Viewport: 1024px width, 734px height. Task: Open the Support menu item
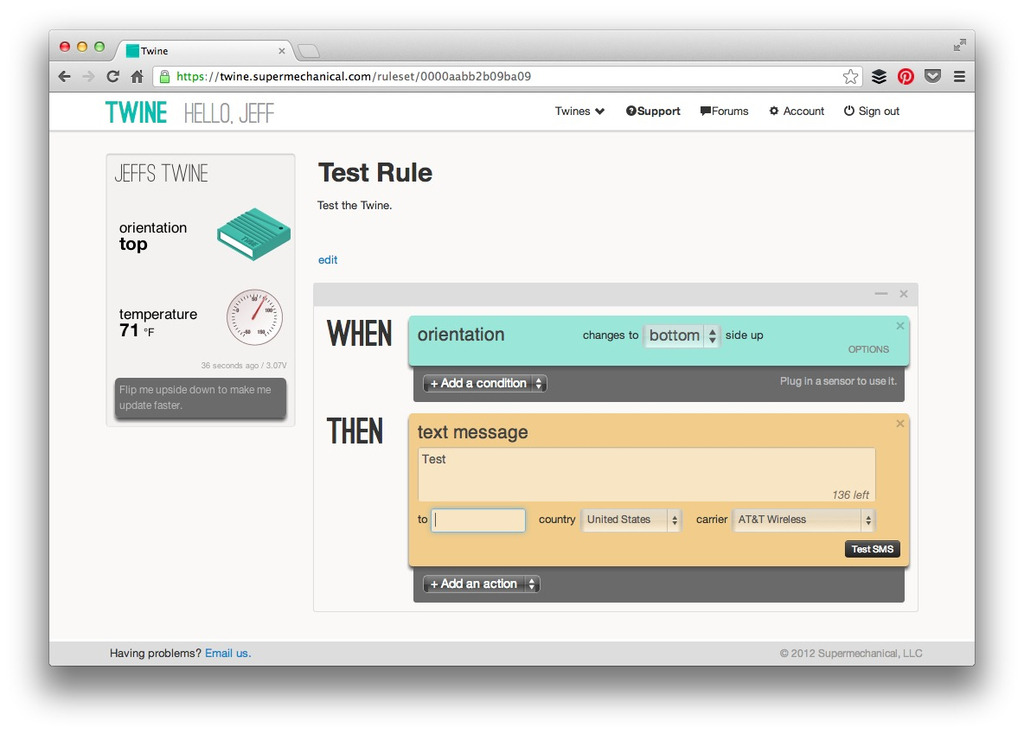click(x=653, y=112)
